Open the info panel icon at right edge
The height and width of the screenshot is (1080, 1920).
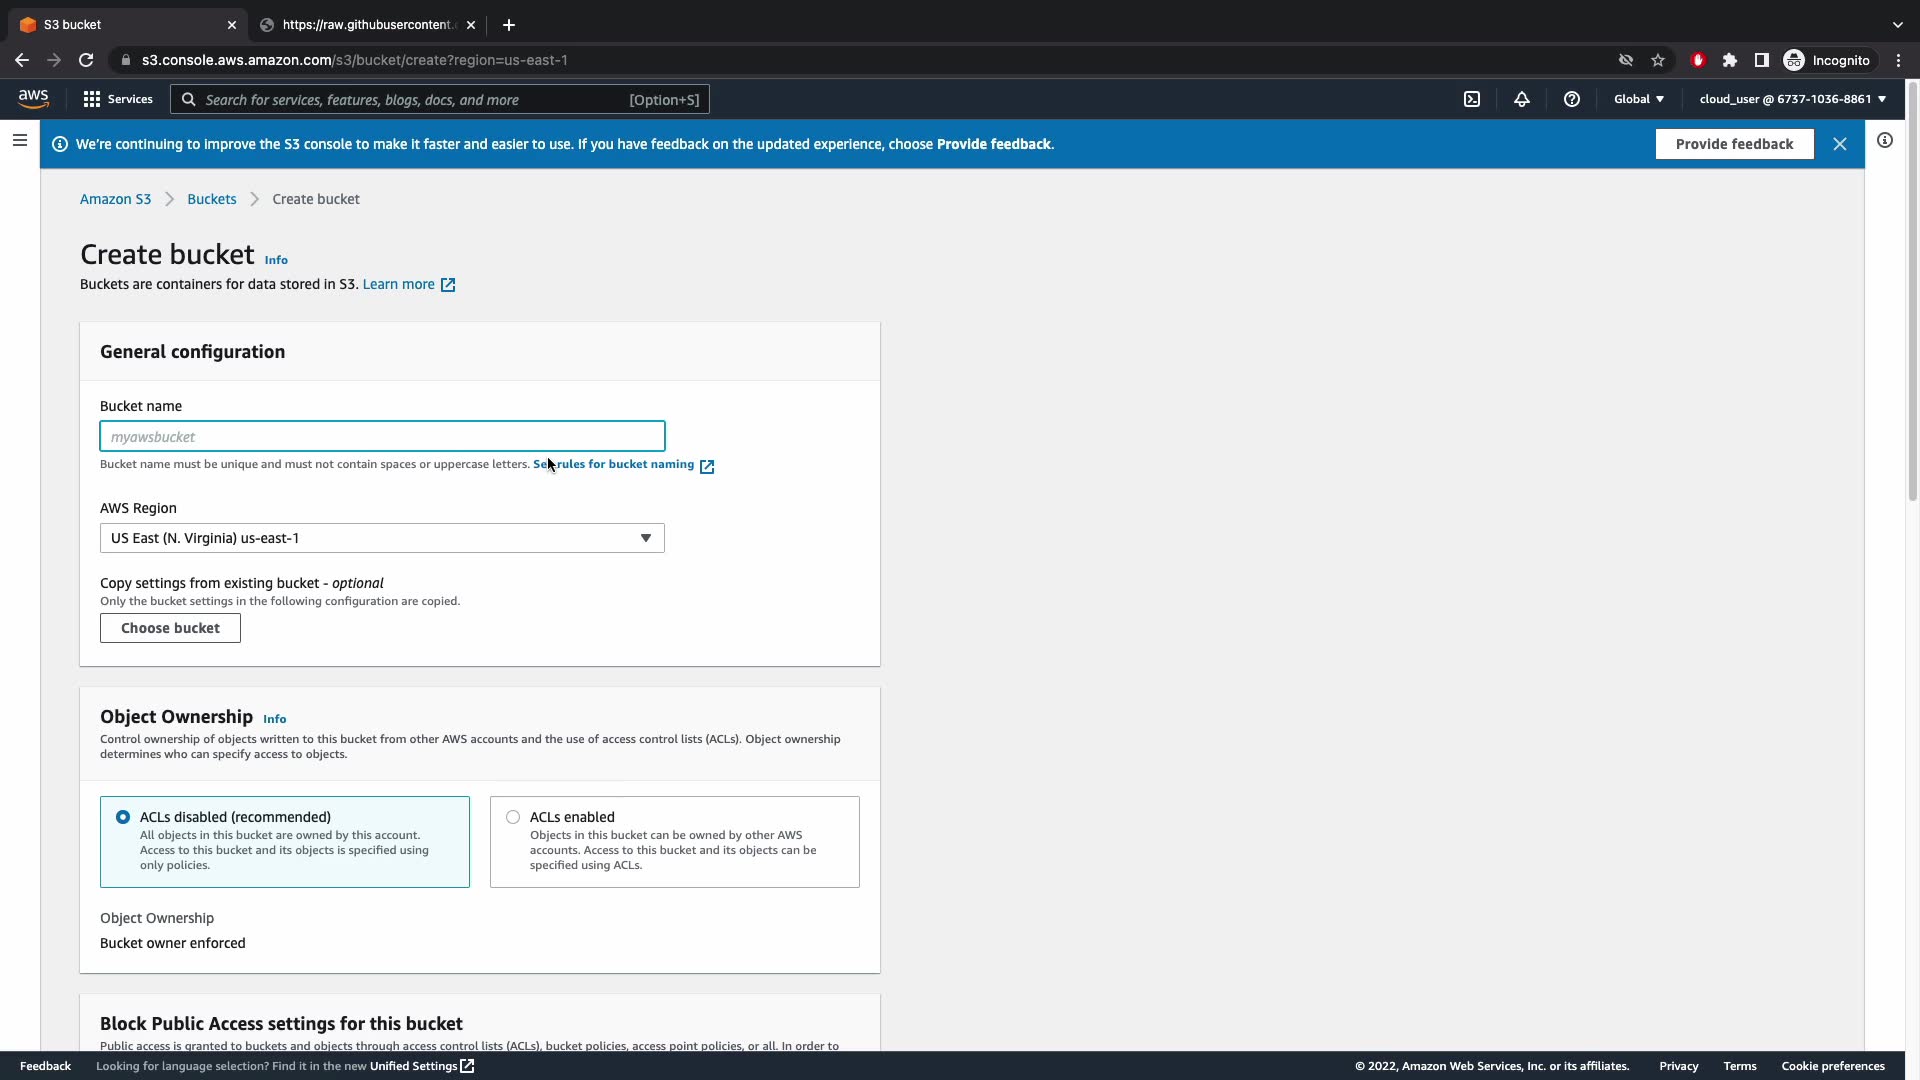coord(1885,141)
